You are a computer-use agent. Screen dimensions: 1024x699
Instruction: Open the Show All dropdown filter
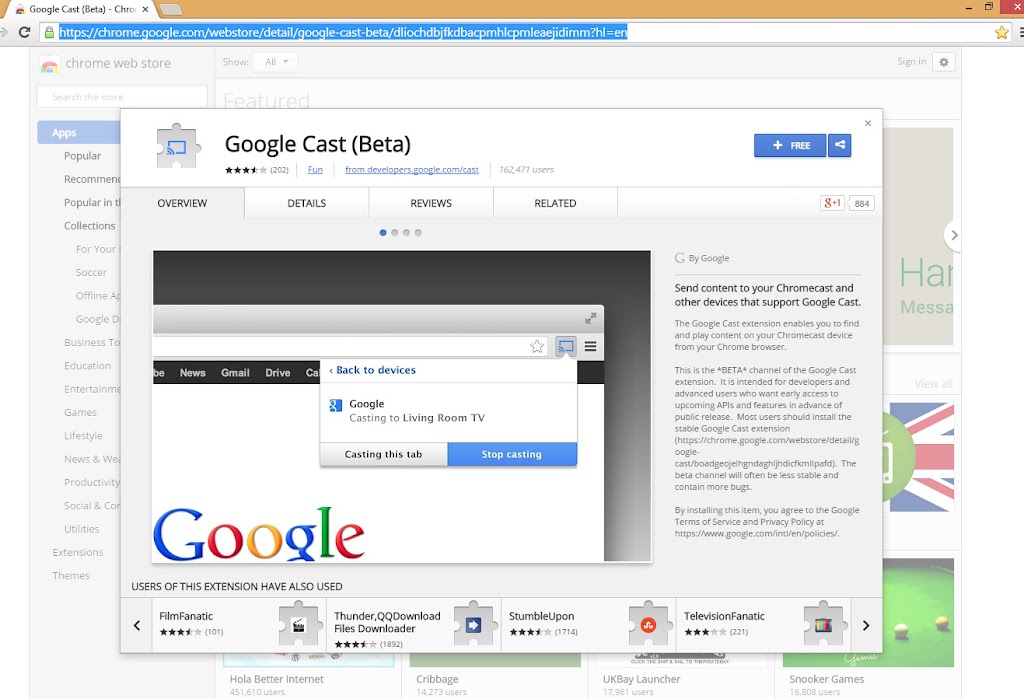[276, 62]
